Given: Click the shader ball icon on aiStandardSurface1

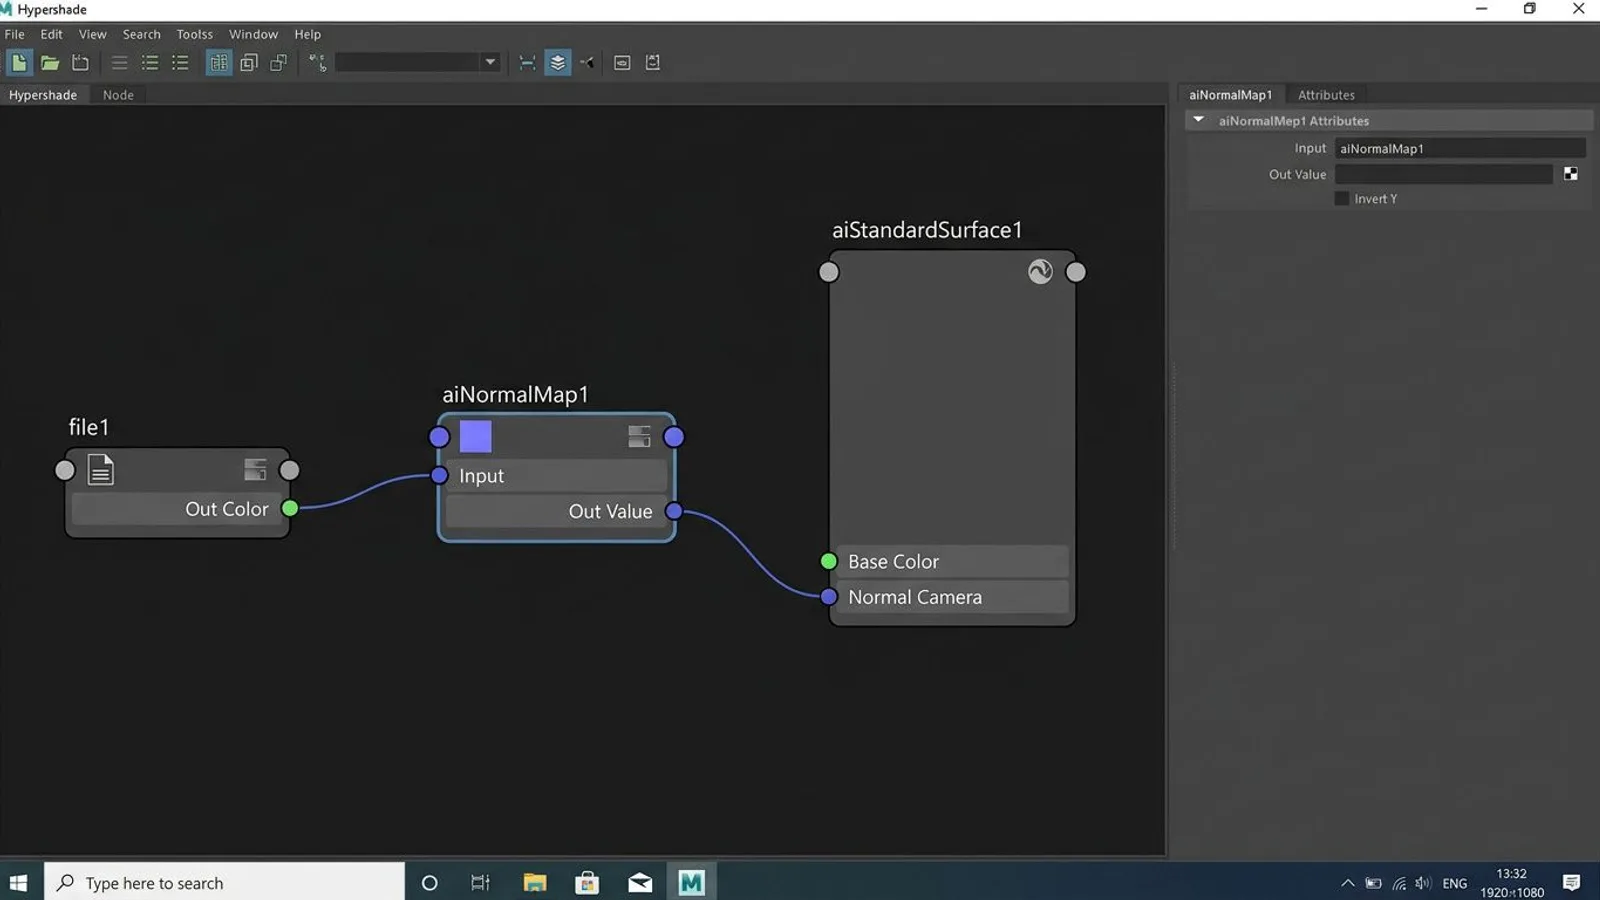Looking at the screenshot, I should (x=1040, y=272).
